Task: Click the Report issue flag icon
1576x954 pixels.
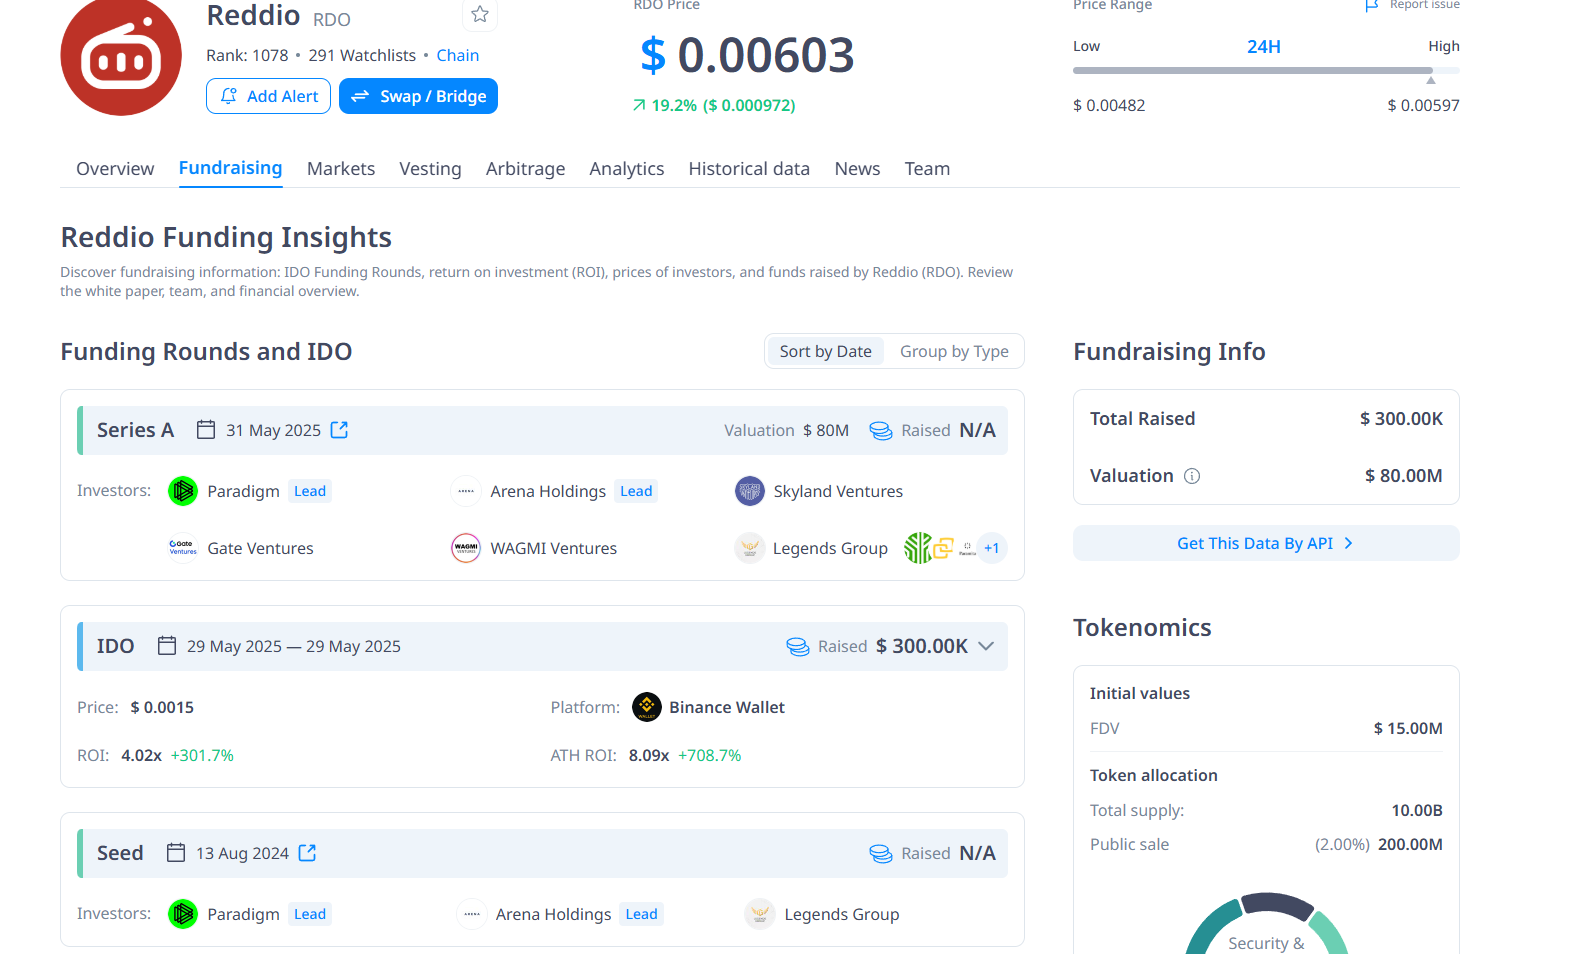Action: point(1372,5)
